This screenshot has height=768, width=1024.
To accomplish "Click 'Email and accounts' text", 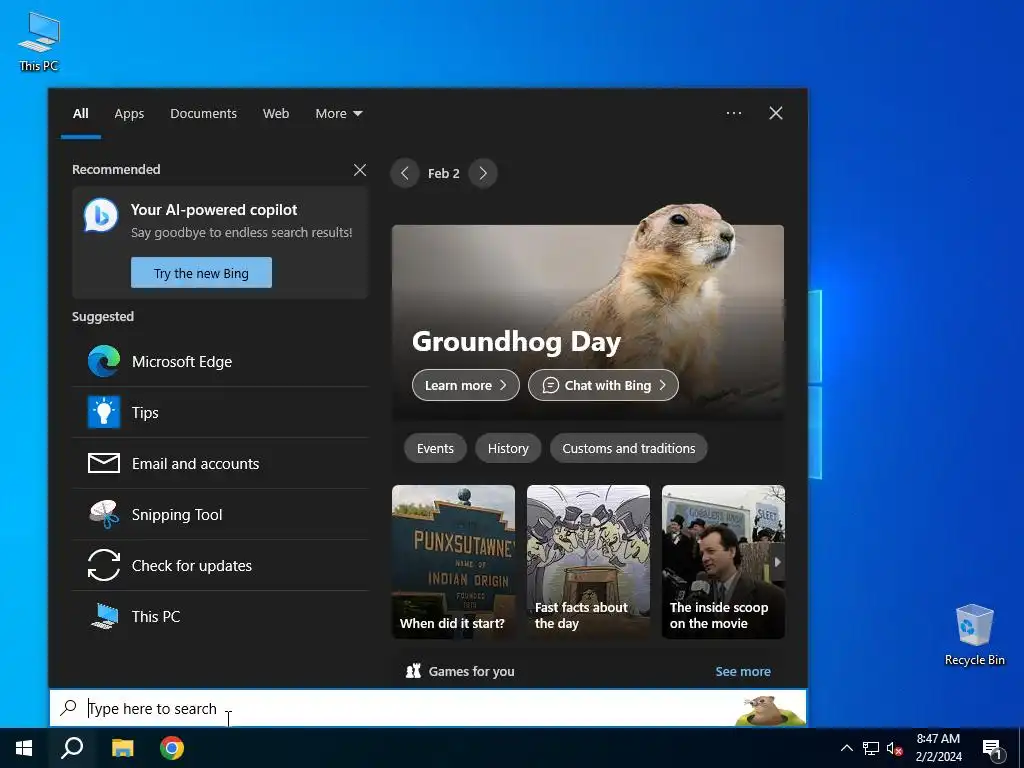I will (x=195, y=464).
